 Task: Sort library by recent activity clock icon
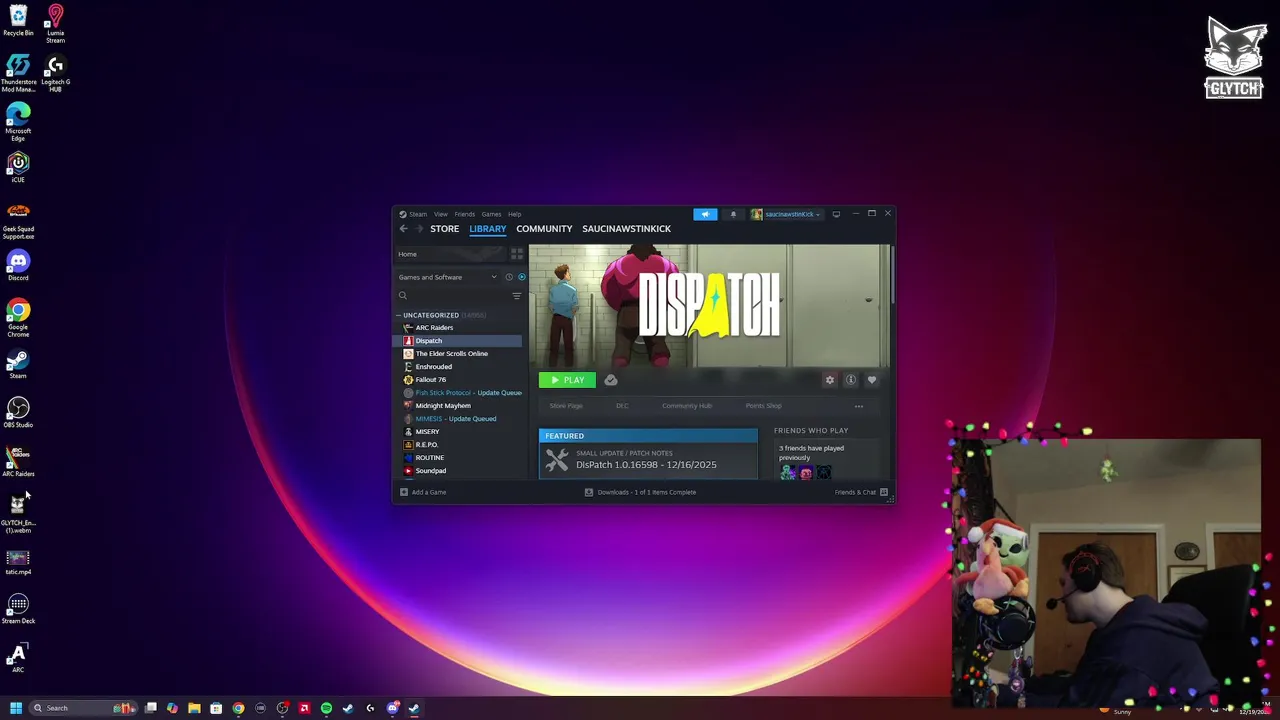click(x=509, y=277)
